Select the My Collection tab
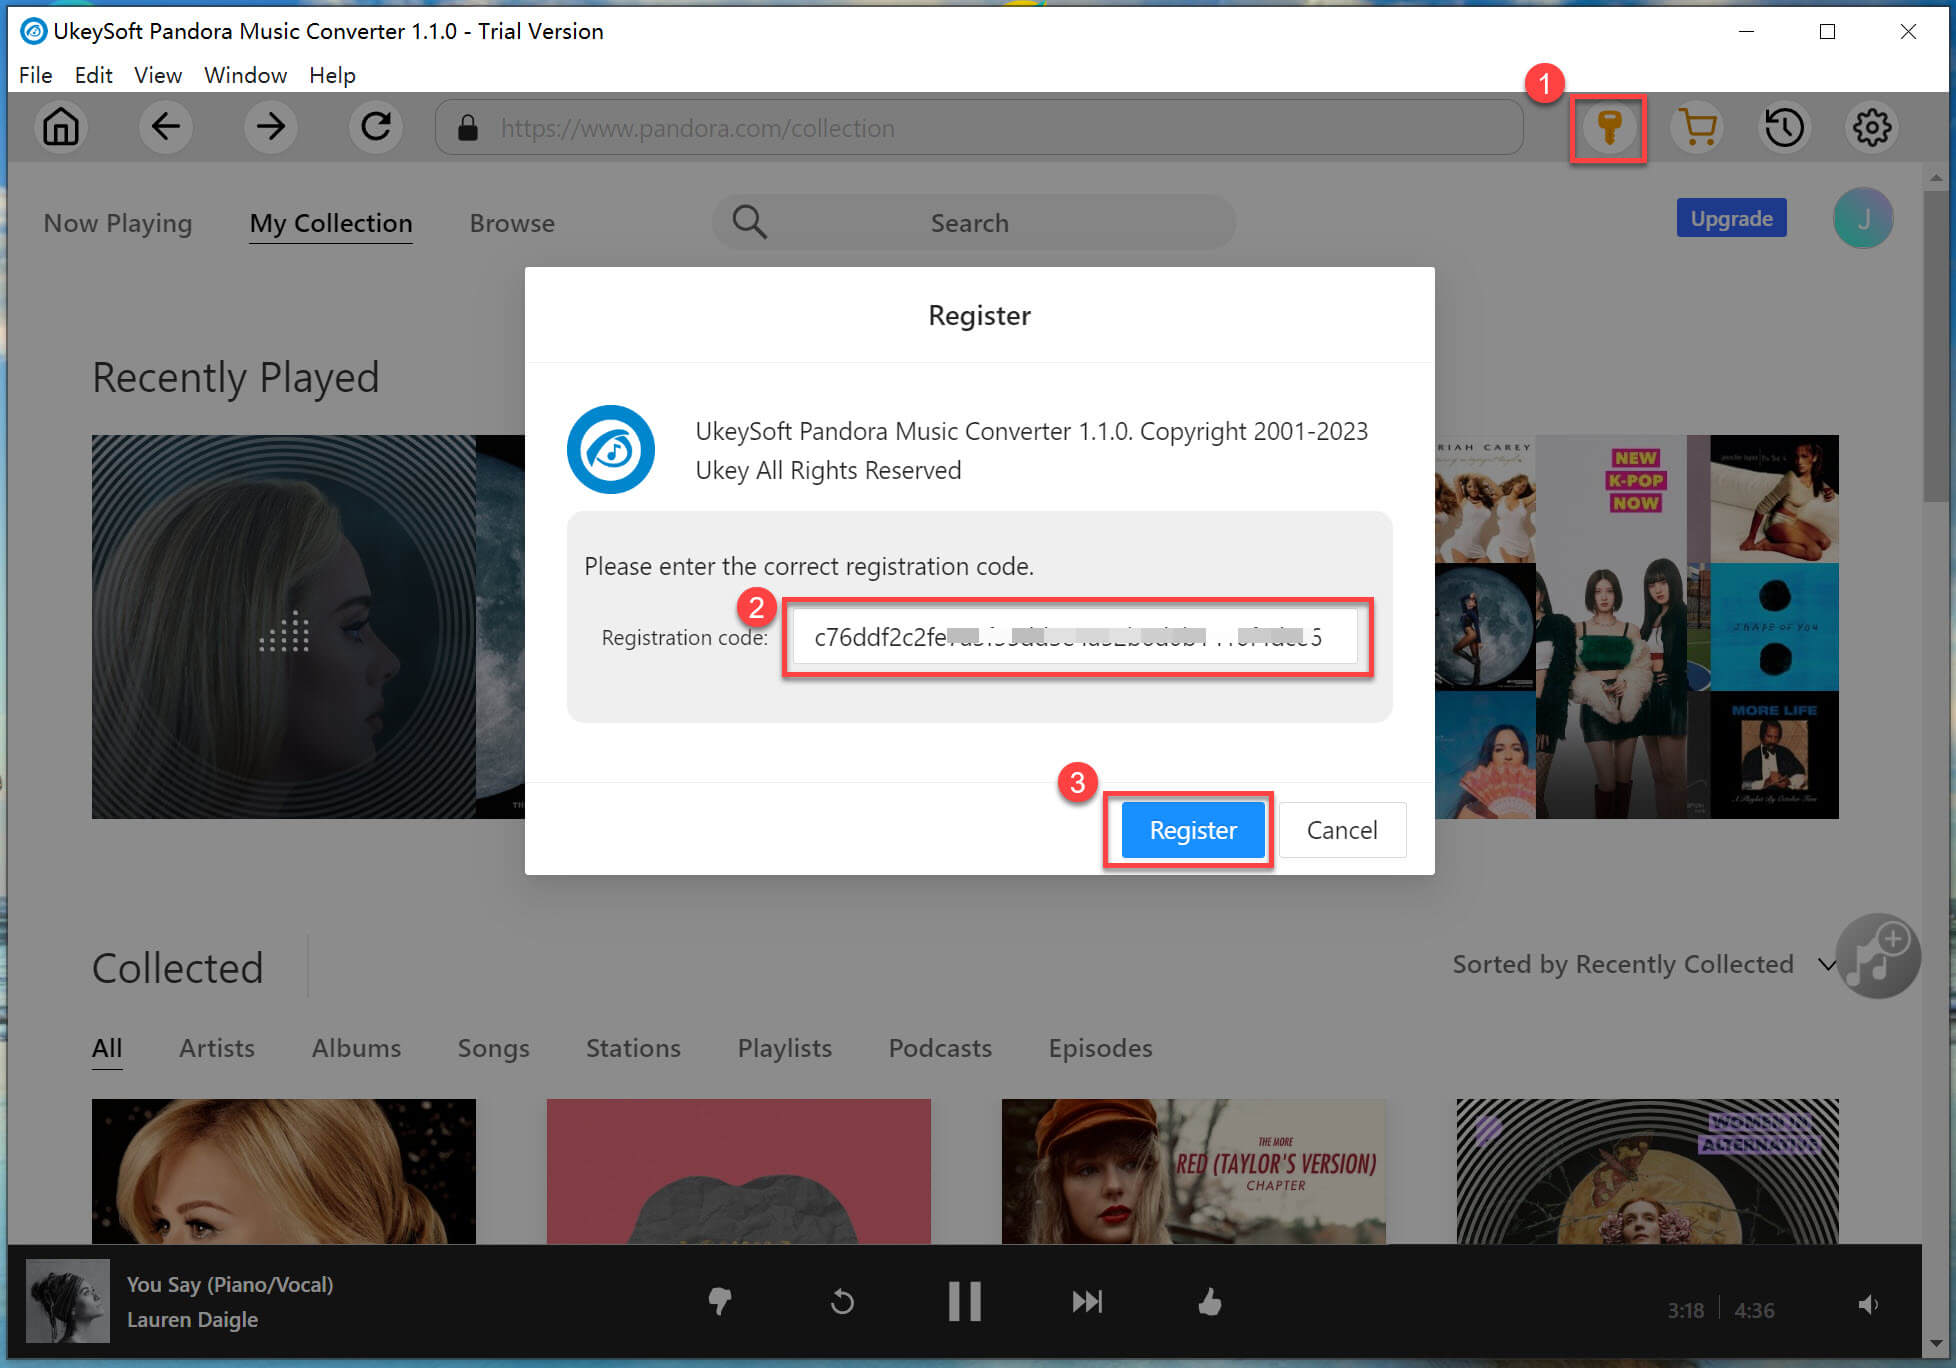Image resolution: width=1956 pixels, height=1368 pixels. [x=330, y=223]
